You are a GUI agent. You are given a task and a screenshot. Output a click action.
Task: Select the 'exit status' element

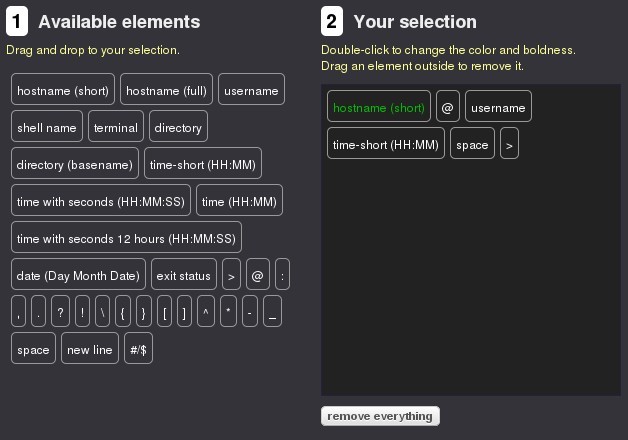(184, 275)
